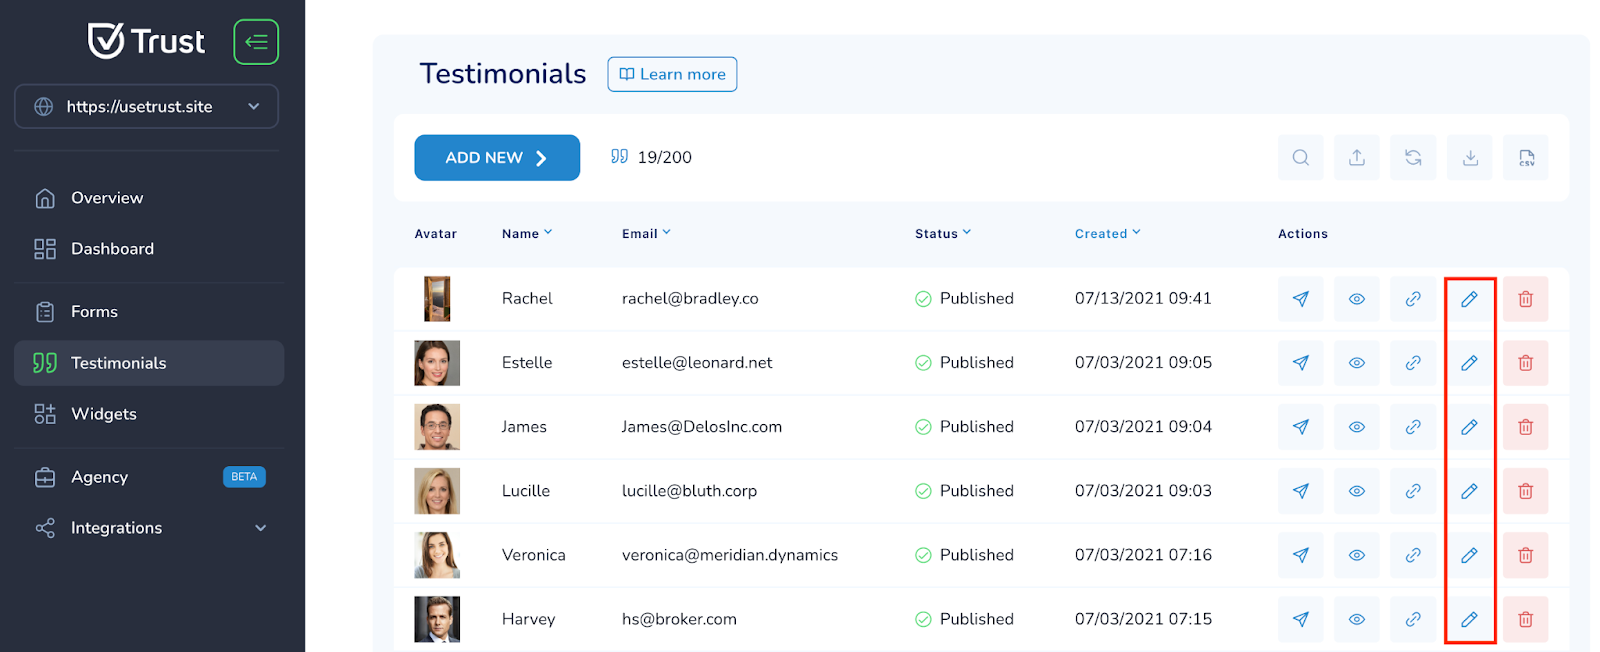Click the email veronica@meridian.dynamics
The height and width of the screenshot is (652, 1600).
730,555
